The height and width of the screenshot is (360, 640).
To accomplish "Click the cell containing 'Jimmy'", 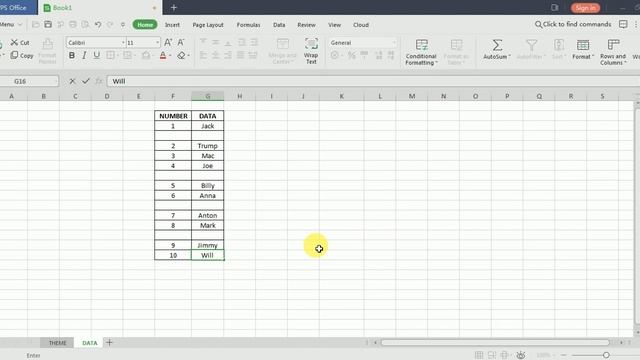I will [x=208, y=245].
